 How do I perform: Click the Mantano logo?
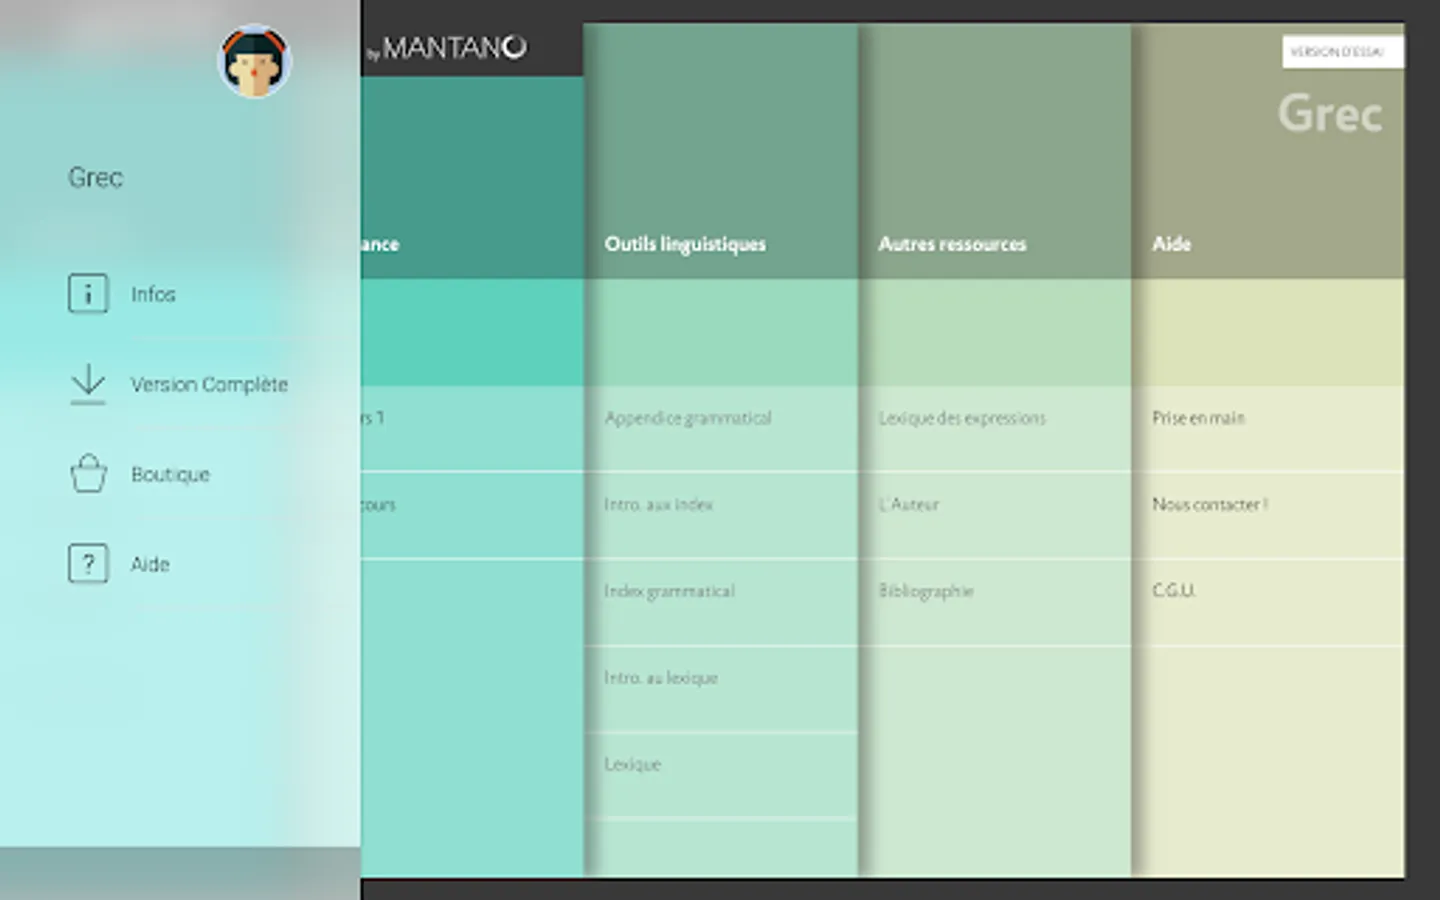click(446, 48)
